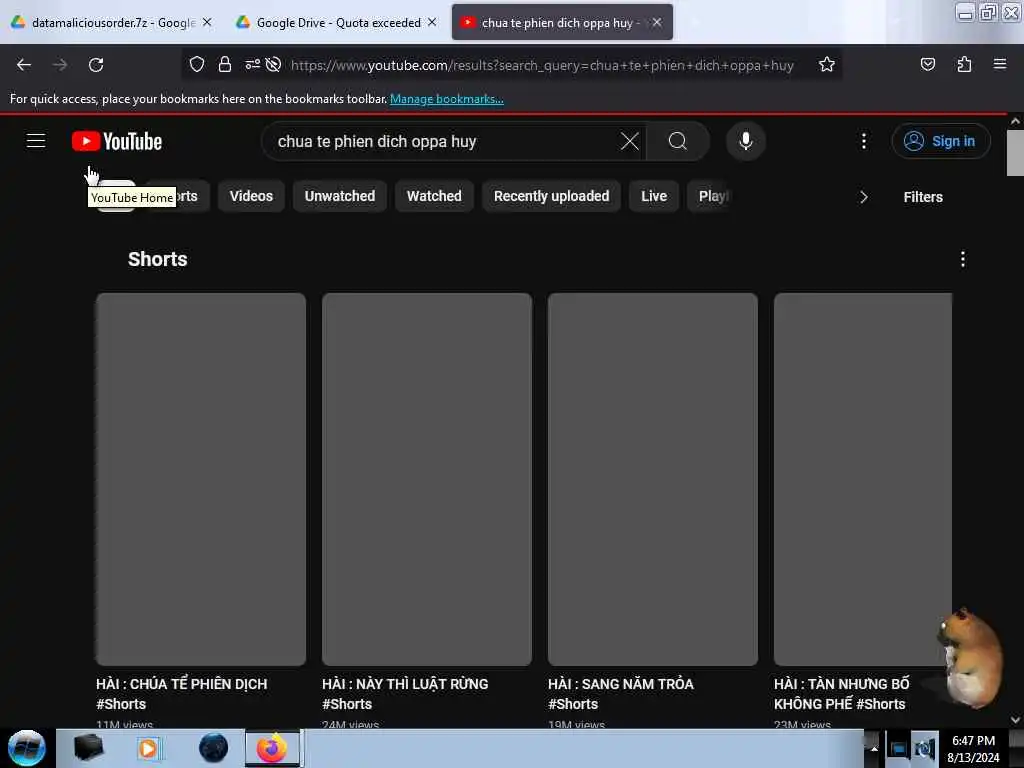Viewport: 1024px width, 768px height.
Task: Click the volume tray icon
Action: coord(924,749)
